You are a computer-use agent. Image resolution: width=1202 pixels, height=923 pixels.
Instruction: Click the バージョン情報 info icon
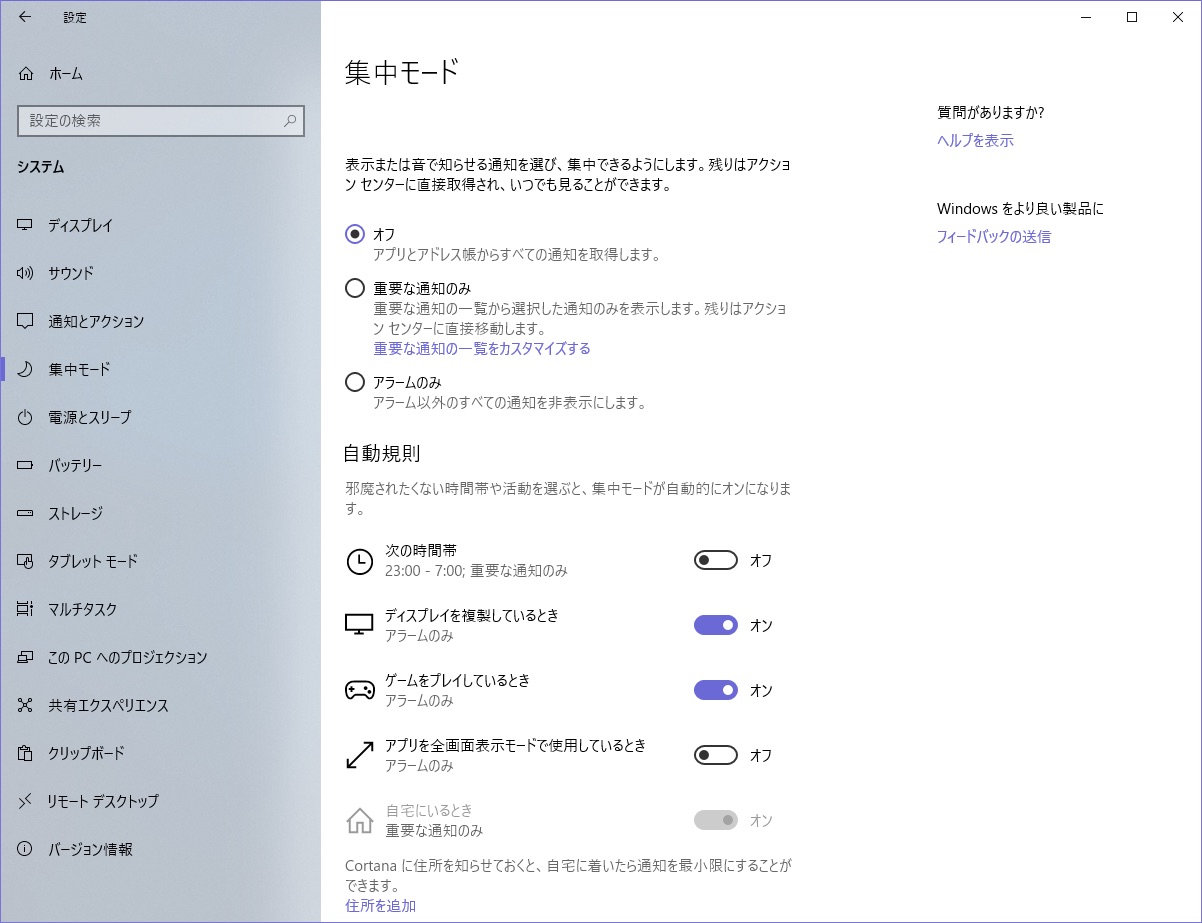pos(26,849)
